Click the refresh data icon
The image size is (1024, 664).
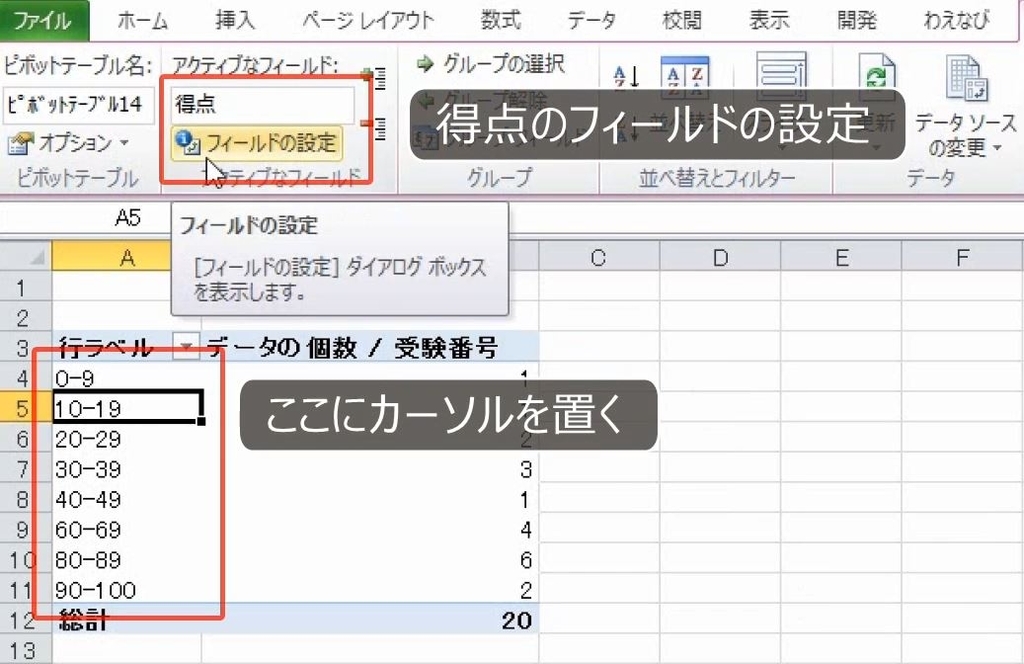coord(876,77)
